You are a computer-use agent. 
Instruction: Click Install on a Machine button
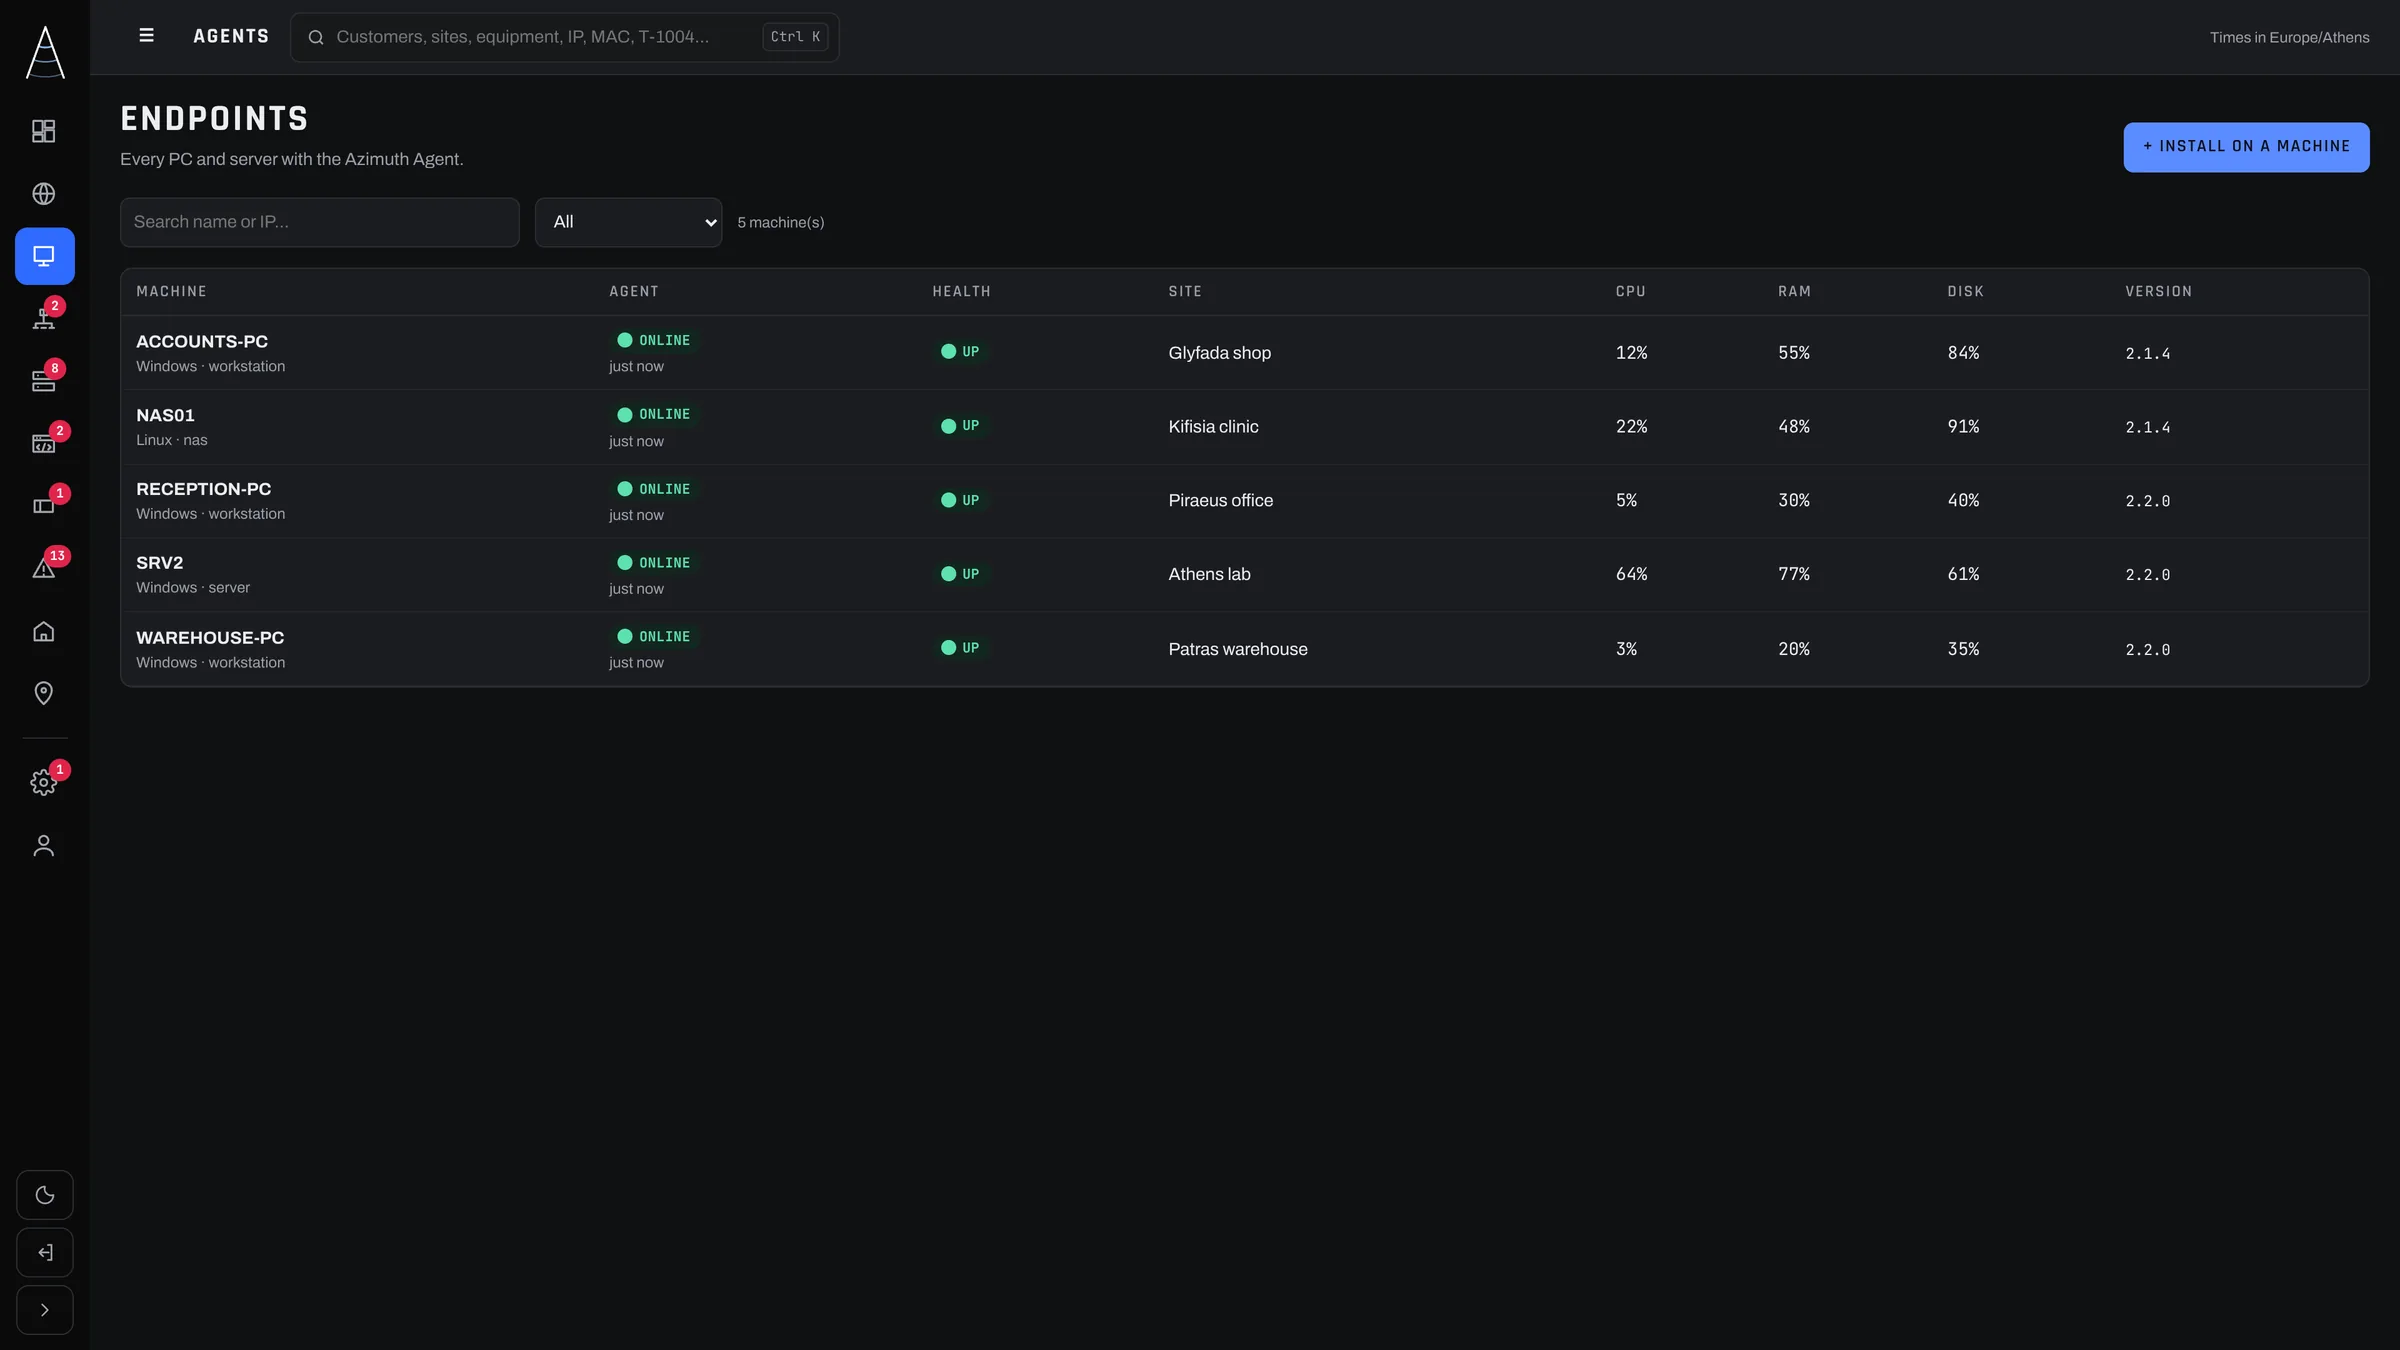coord(2246,147)
